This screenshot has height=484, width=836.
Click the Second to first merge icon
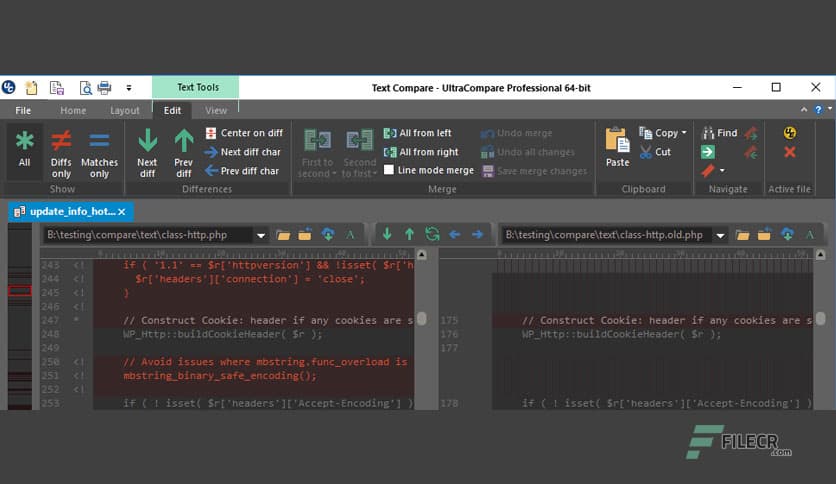pyautogui.click(x=359, y=141)
